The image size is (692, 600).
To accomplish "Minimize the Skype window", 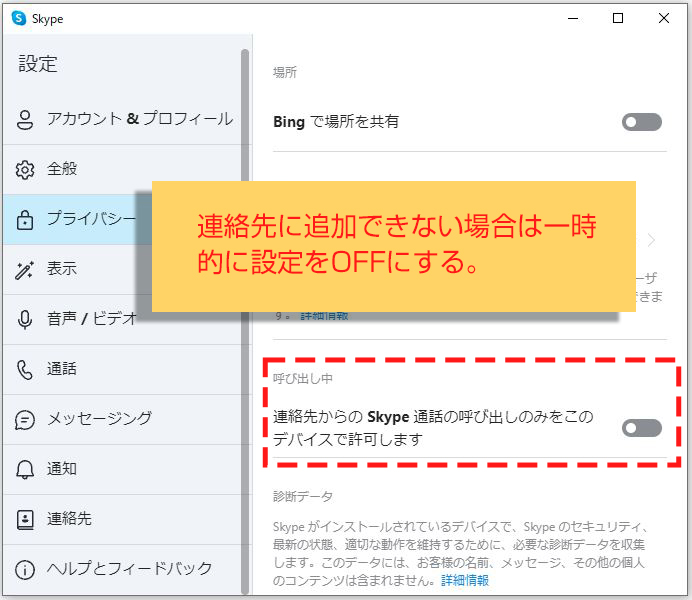I will click(573, 19).
